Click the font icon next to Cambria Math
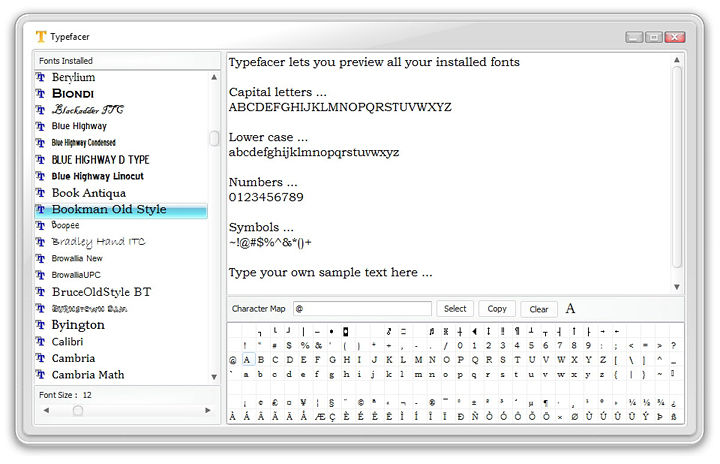This screenshot has height=464, width=720. pyautogui.click(x=41, y=375)
